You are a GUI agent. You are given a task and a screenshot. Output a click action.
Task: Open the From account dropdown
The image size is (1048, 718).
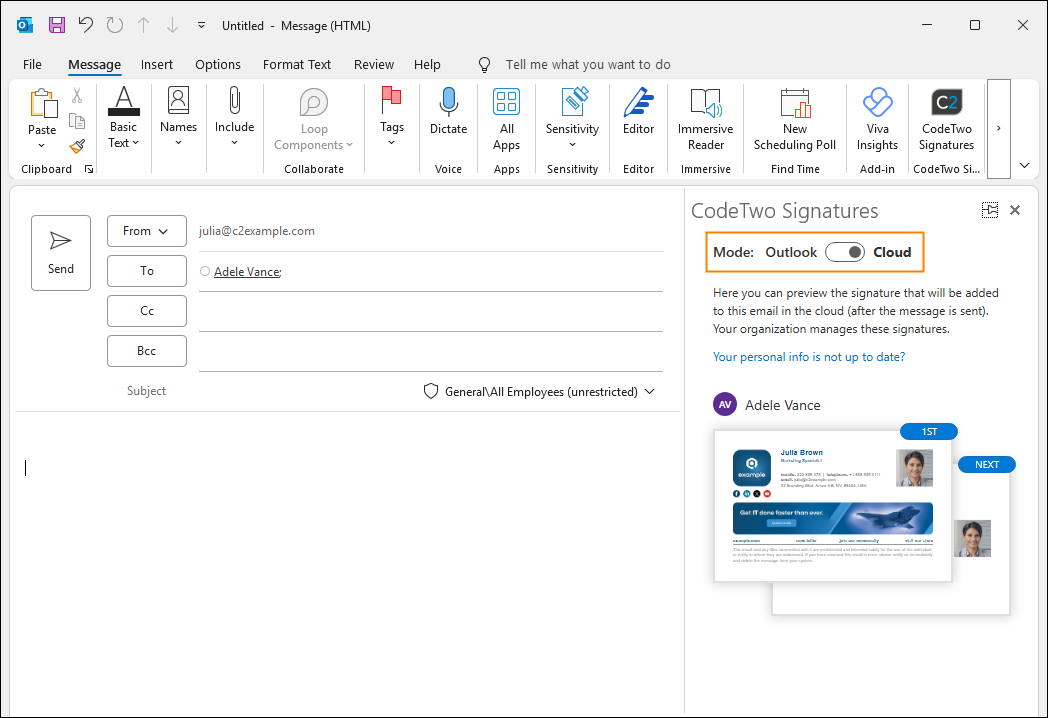click(x=146, y=231)
